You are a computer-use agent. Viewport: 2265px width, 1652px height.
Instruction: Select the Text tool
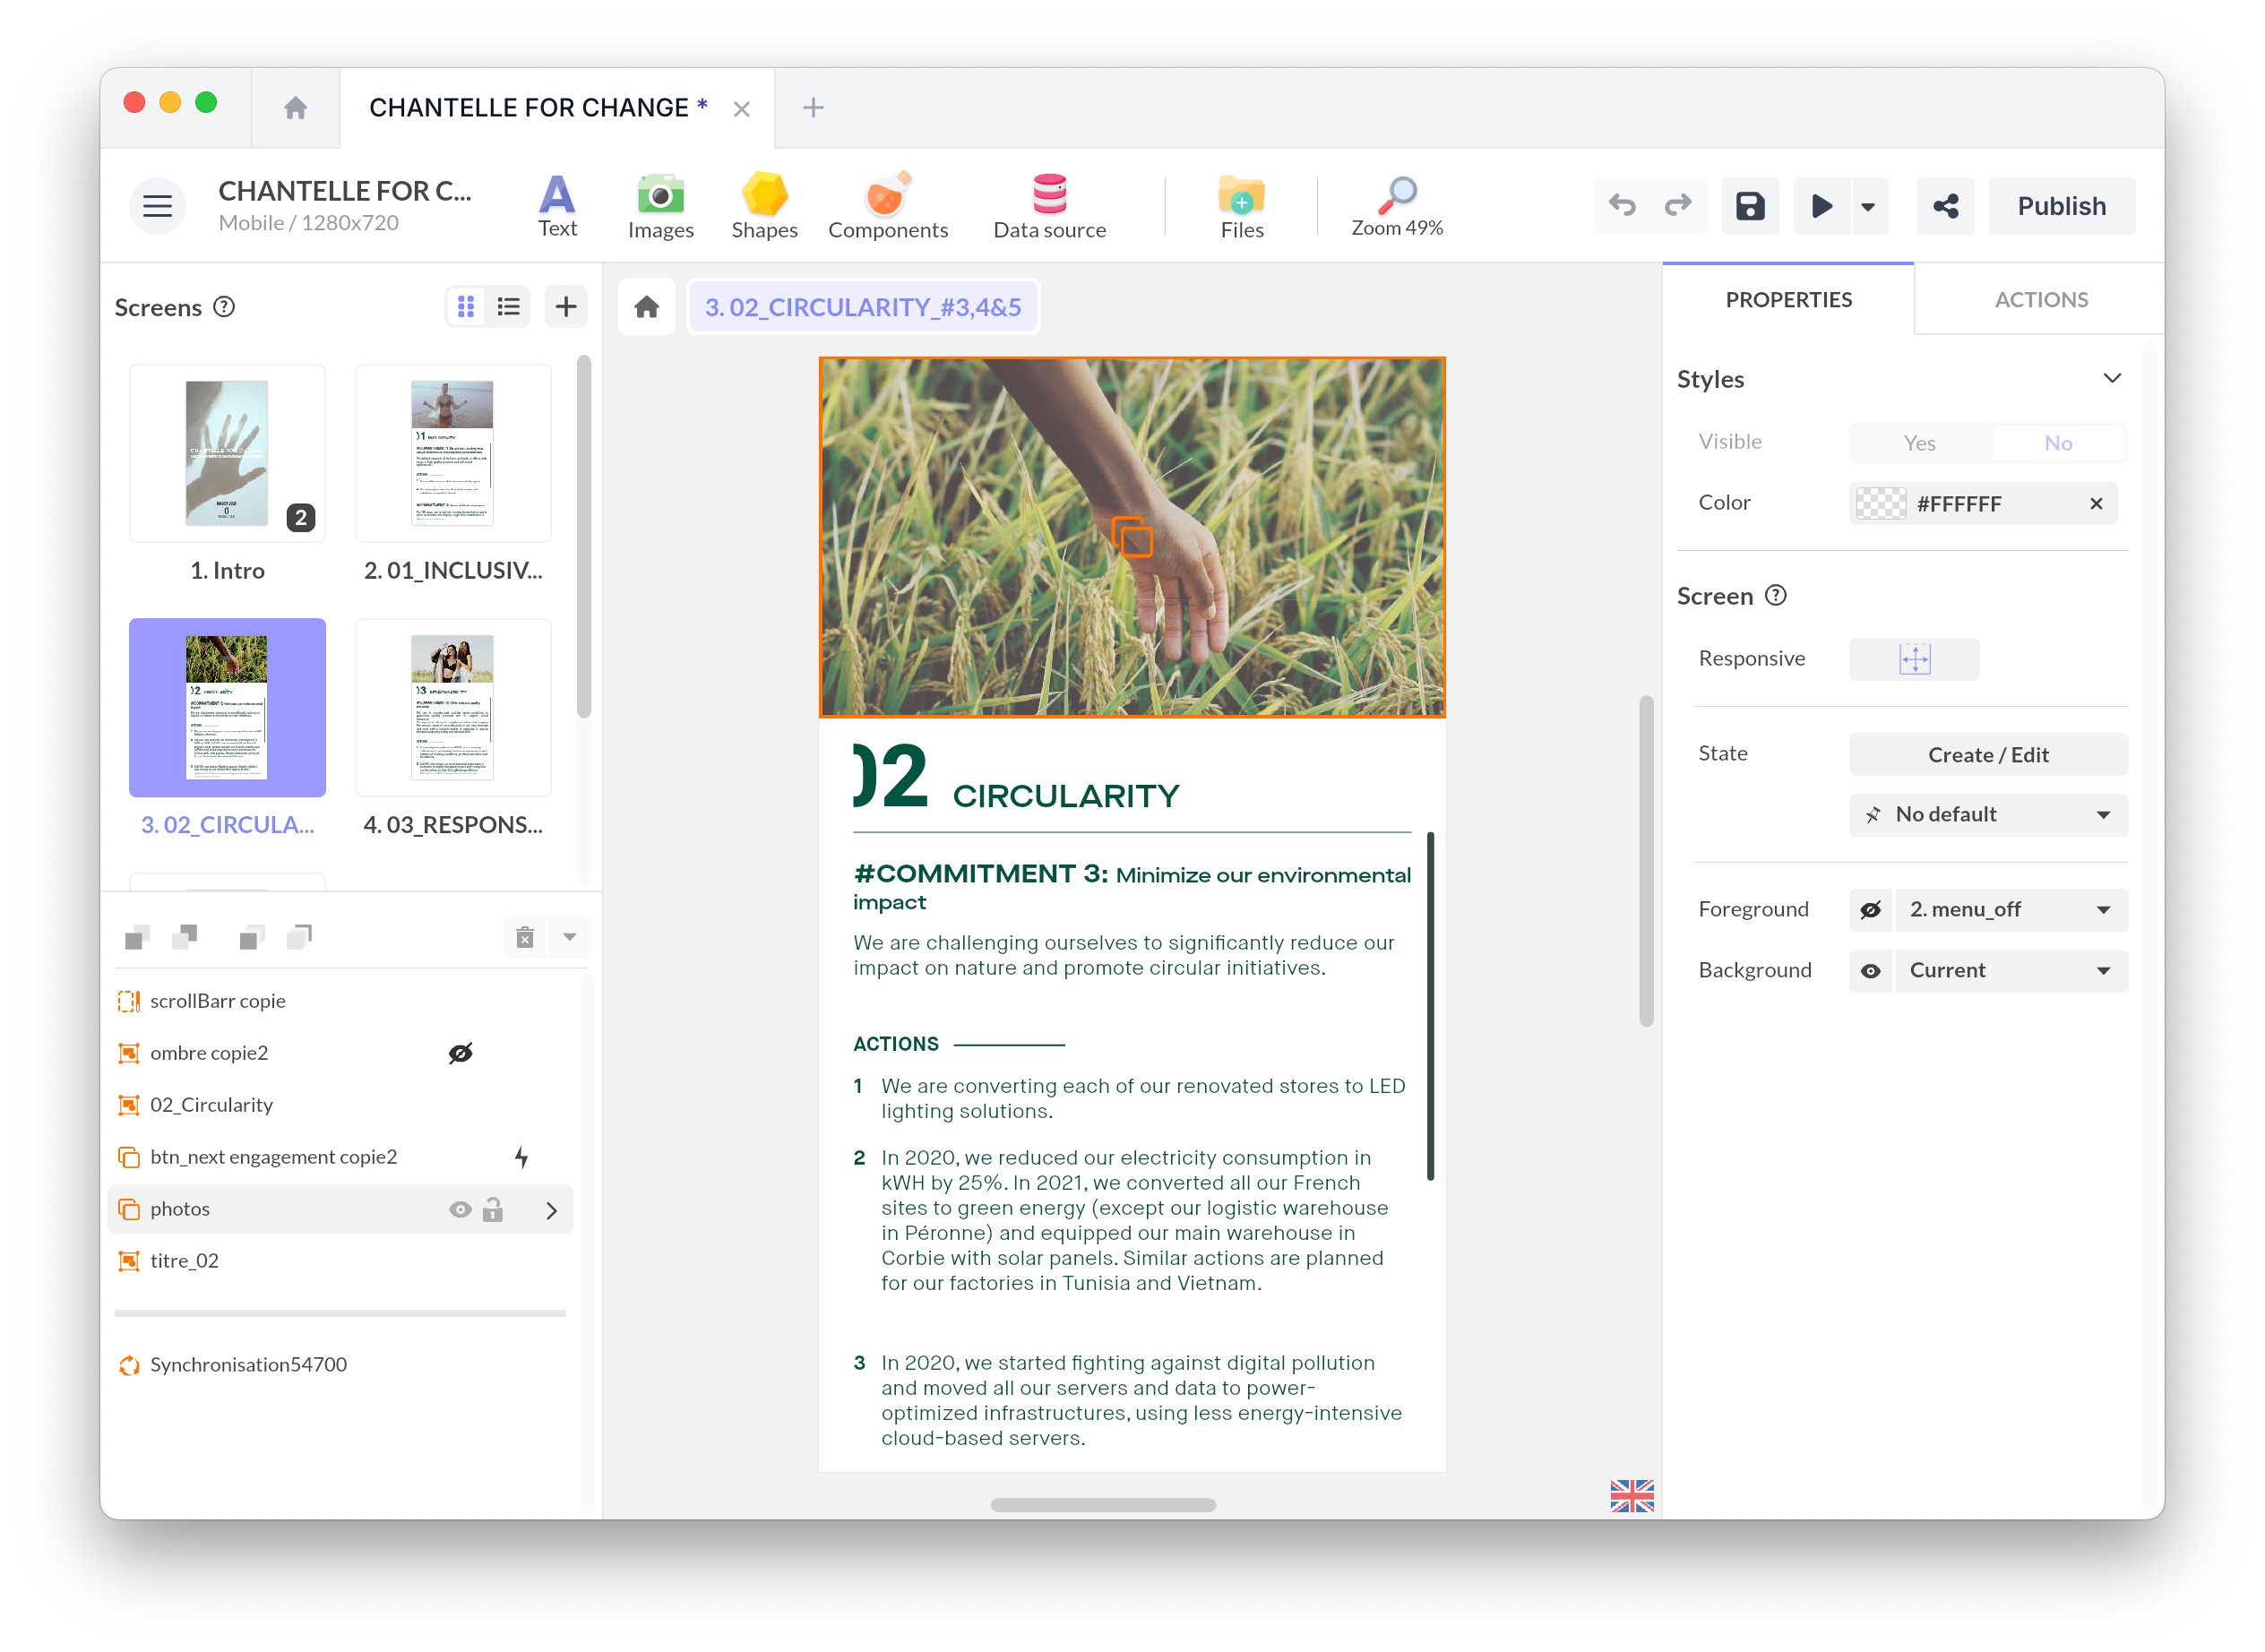pyautogui.click(x=557, y=205)
